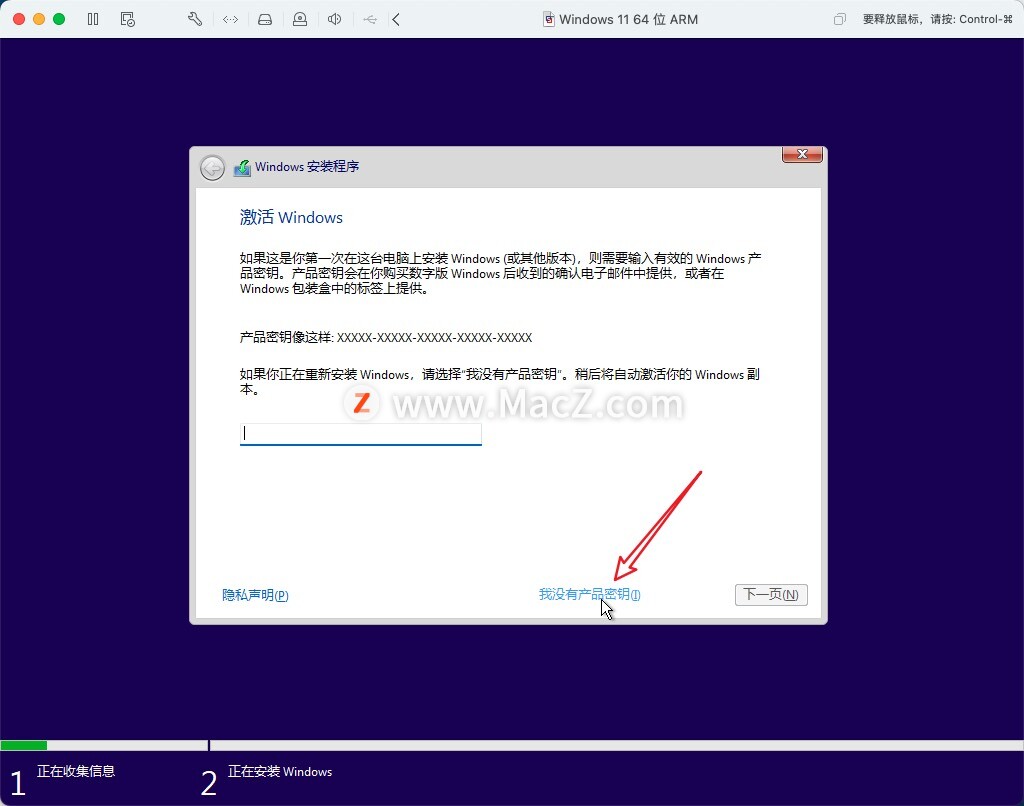Open virtual machine settings wrench
The width and height of the screenshot is (1024, 806).
(x=195, y=19)
